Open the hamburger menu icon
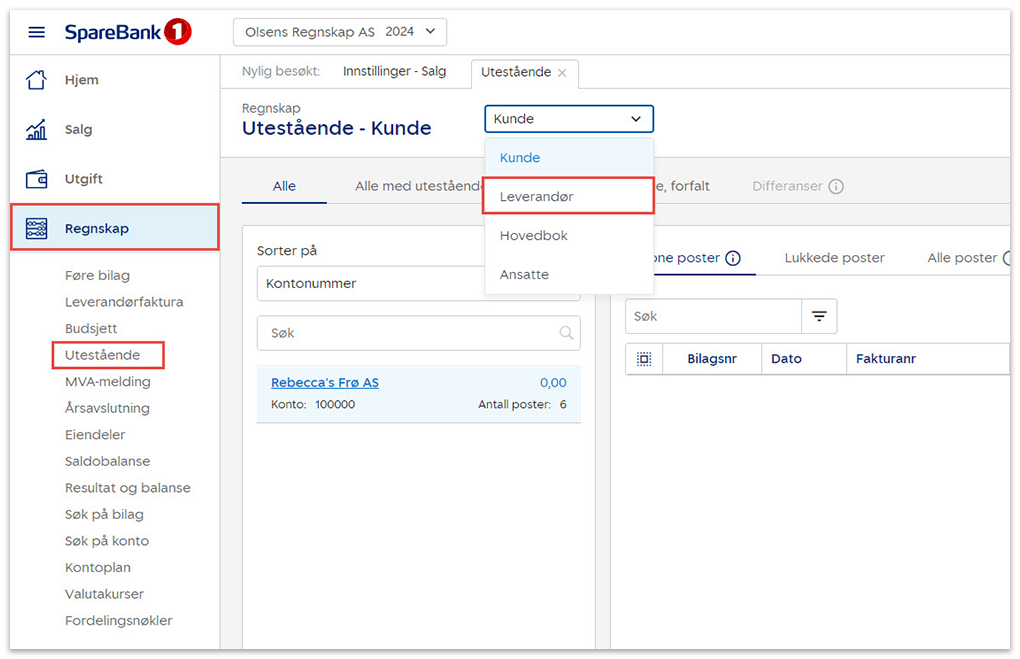The width and height of the screenshot is (1020, 659). coord(37,32)
